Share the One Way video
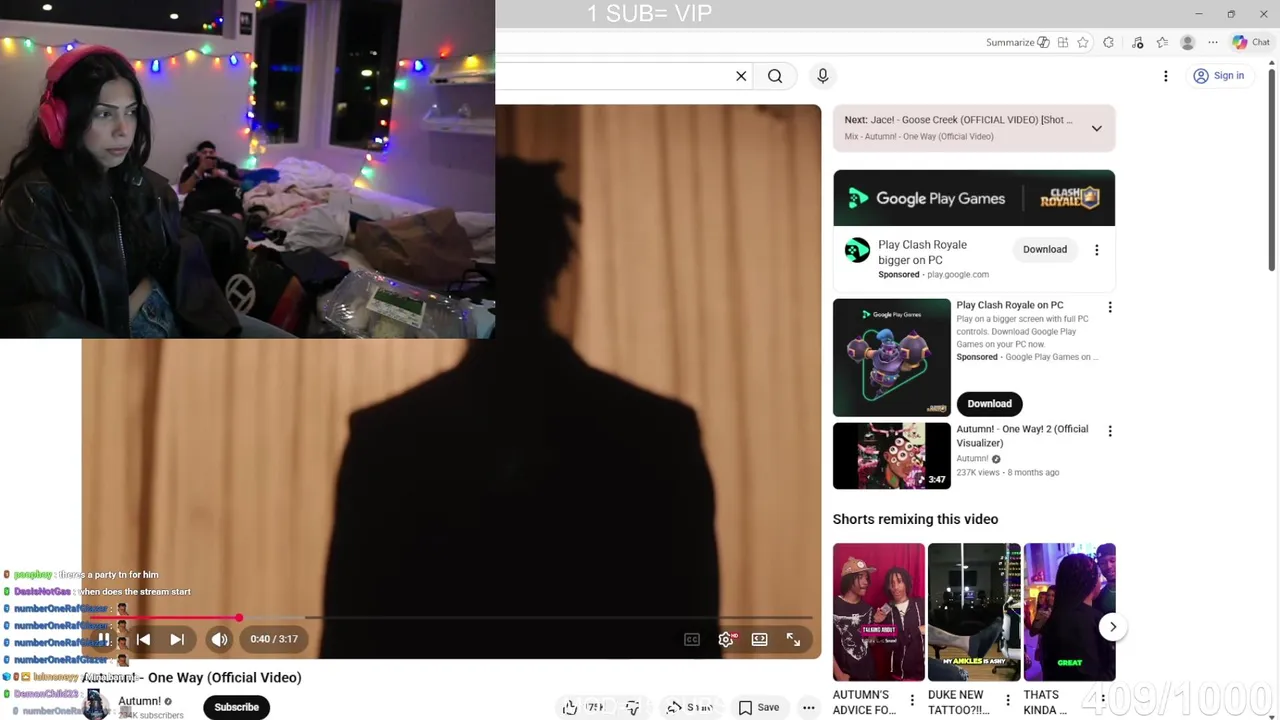This screenshot has width=1280, height=720. point(690,708)
